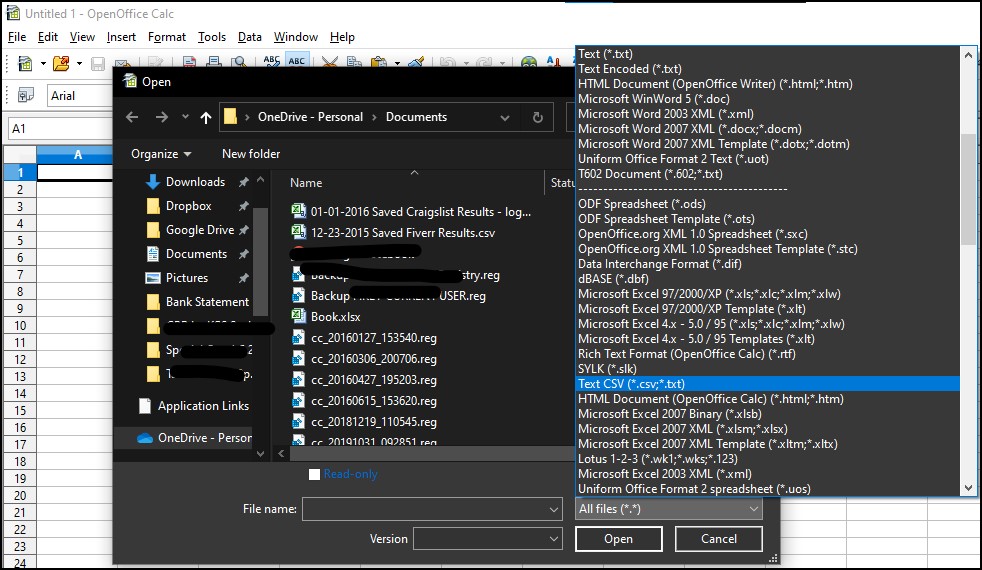Click the Print toolbar icon
The height and width of the screenshot is (570, 982).
coord(214,61)
